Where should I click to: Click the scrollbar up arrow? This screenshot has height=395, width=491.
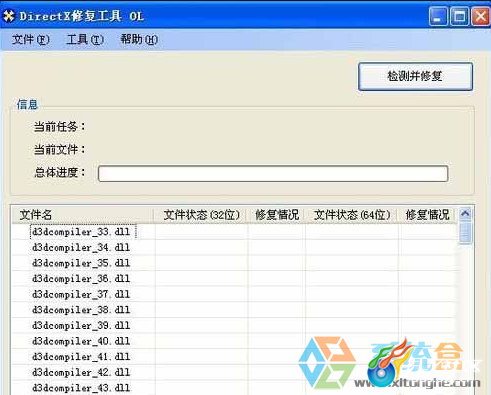coord(465,213)
